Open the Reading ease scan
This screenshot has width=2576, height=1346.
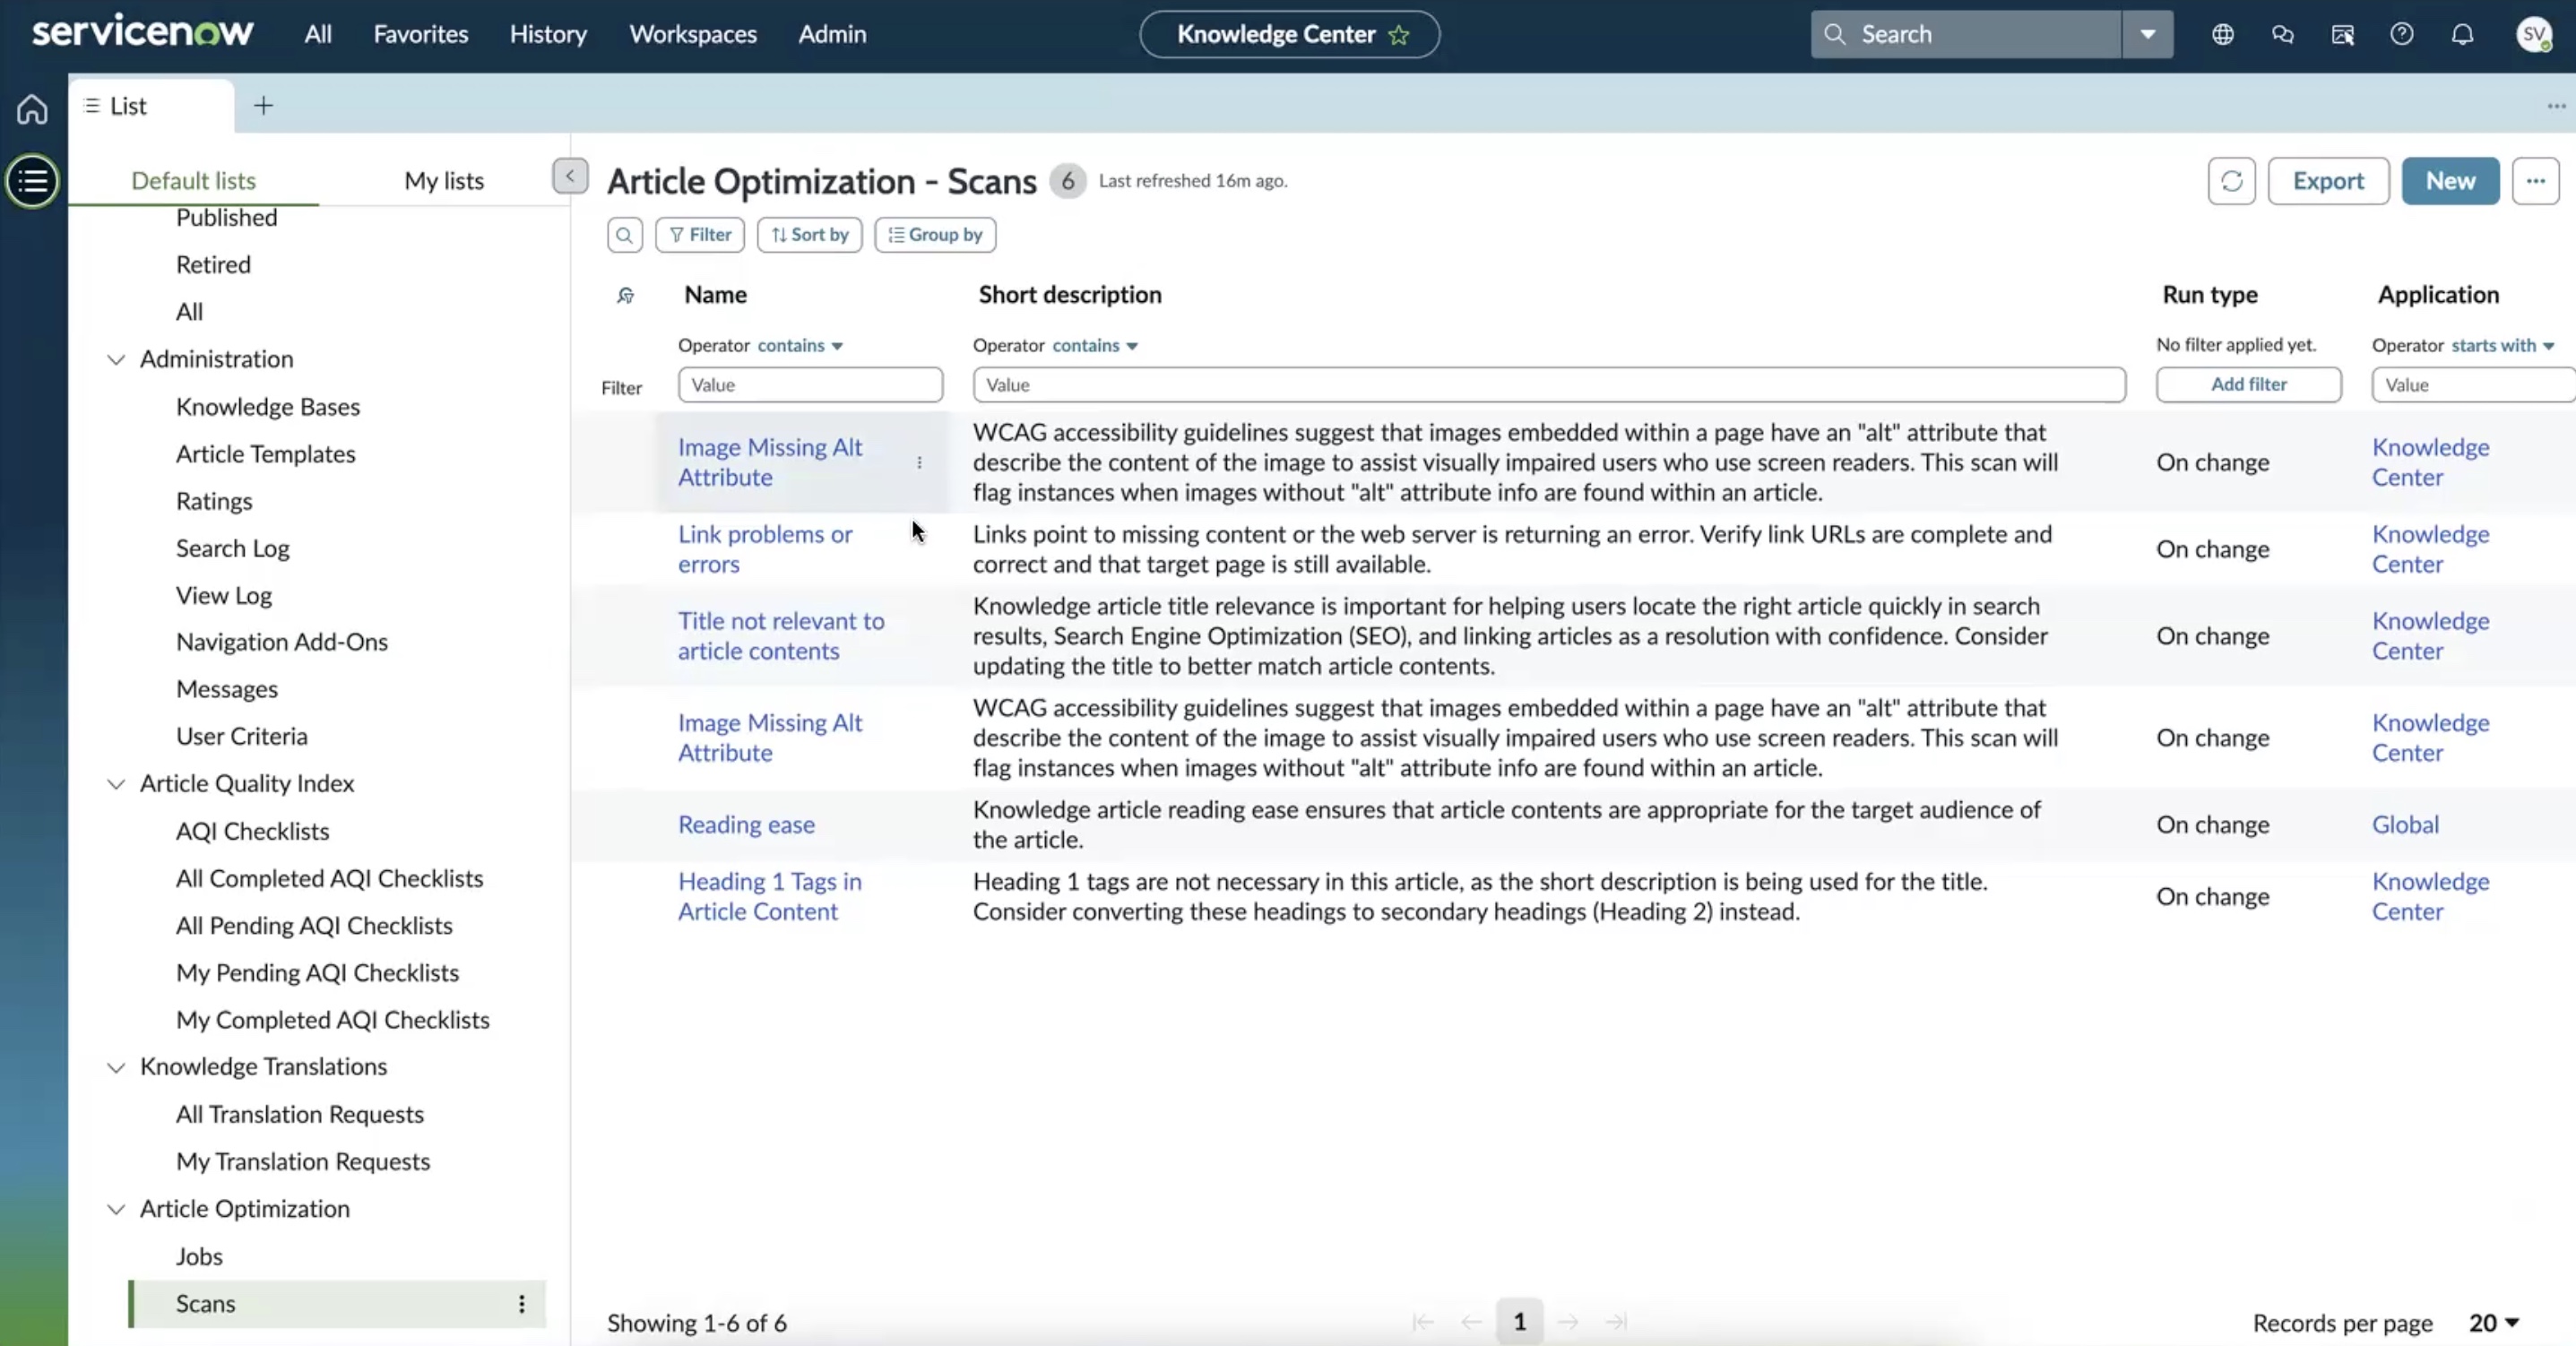[x=746, y=825]
